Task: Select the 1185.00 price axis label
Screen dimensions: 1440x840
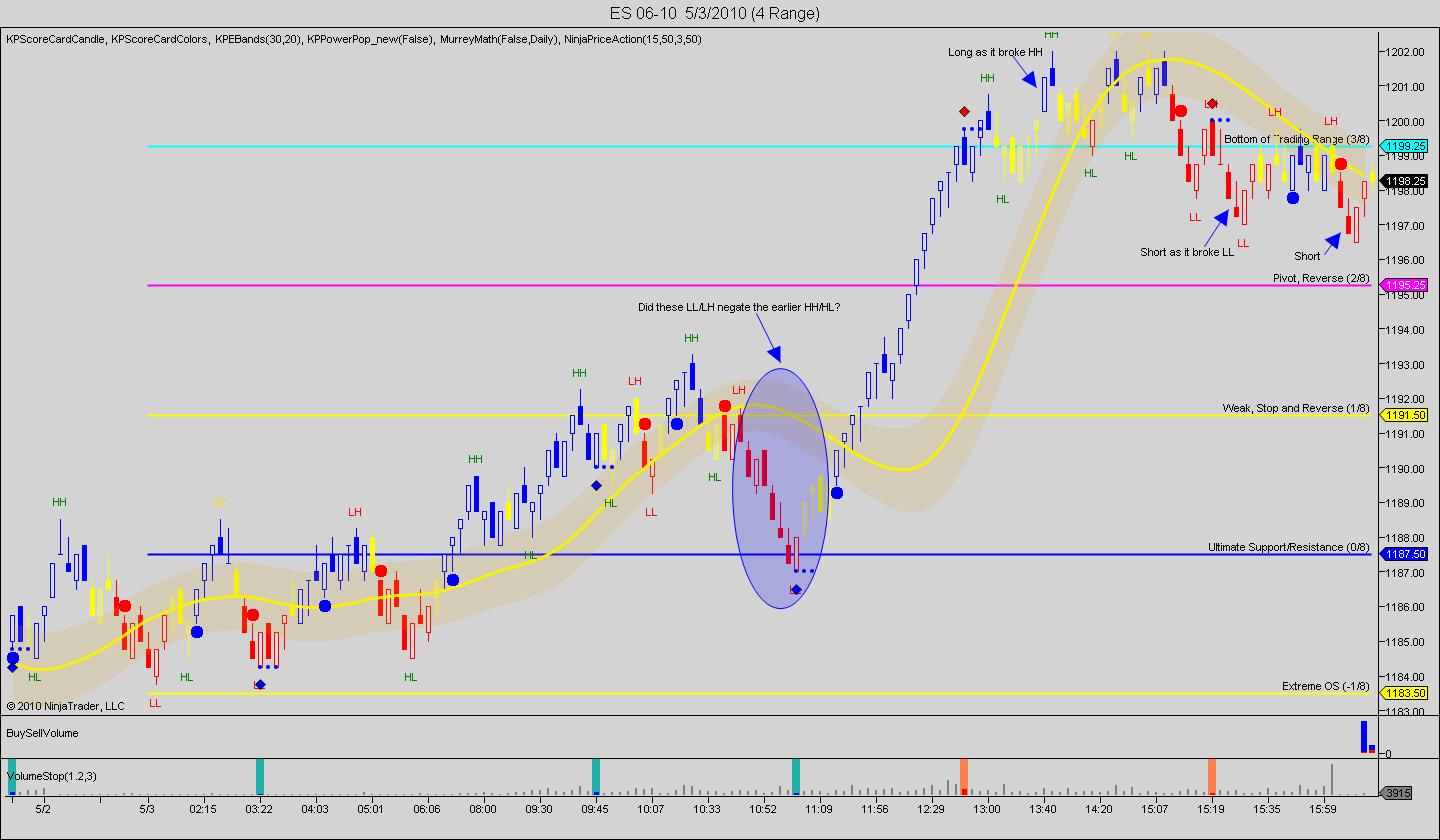Action: [1405, 642]
